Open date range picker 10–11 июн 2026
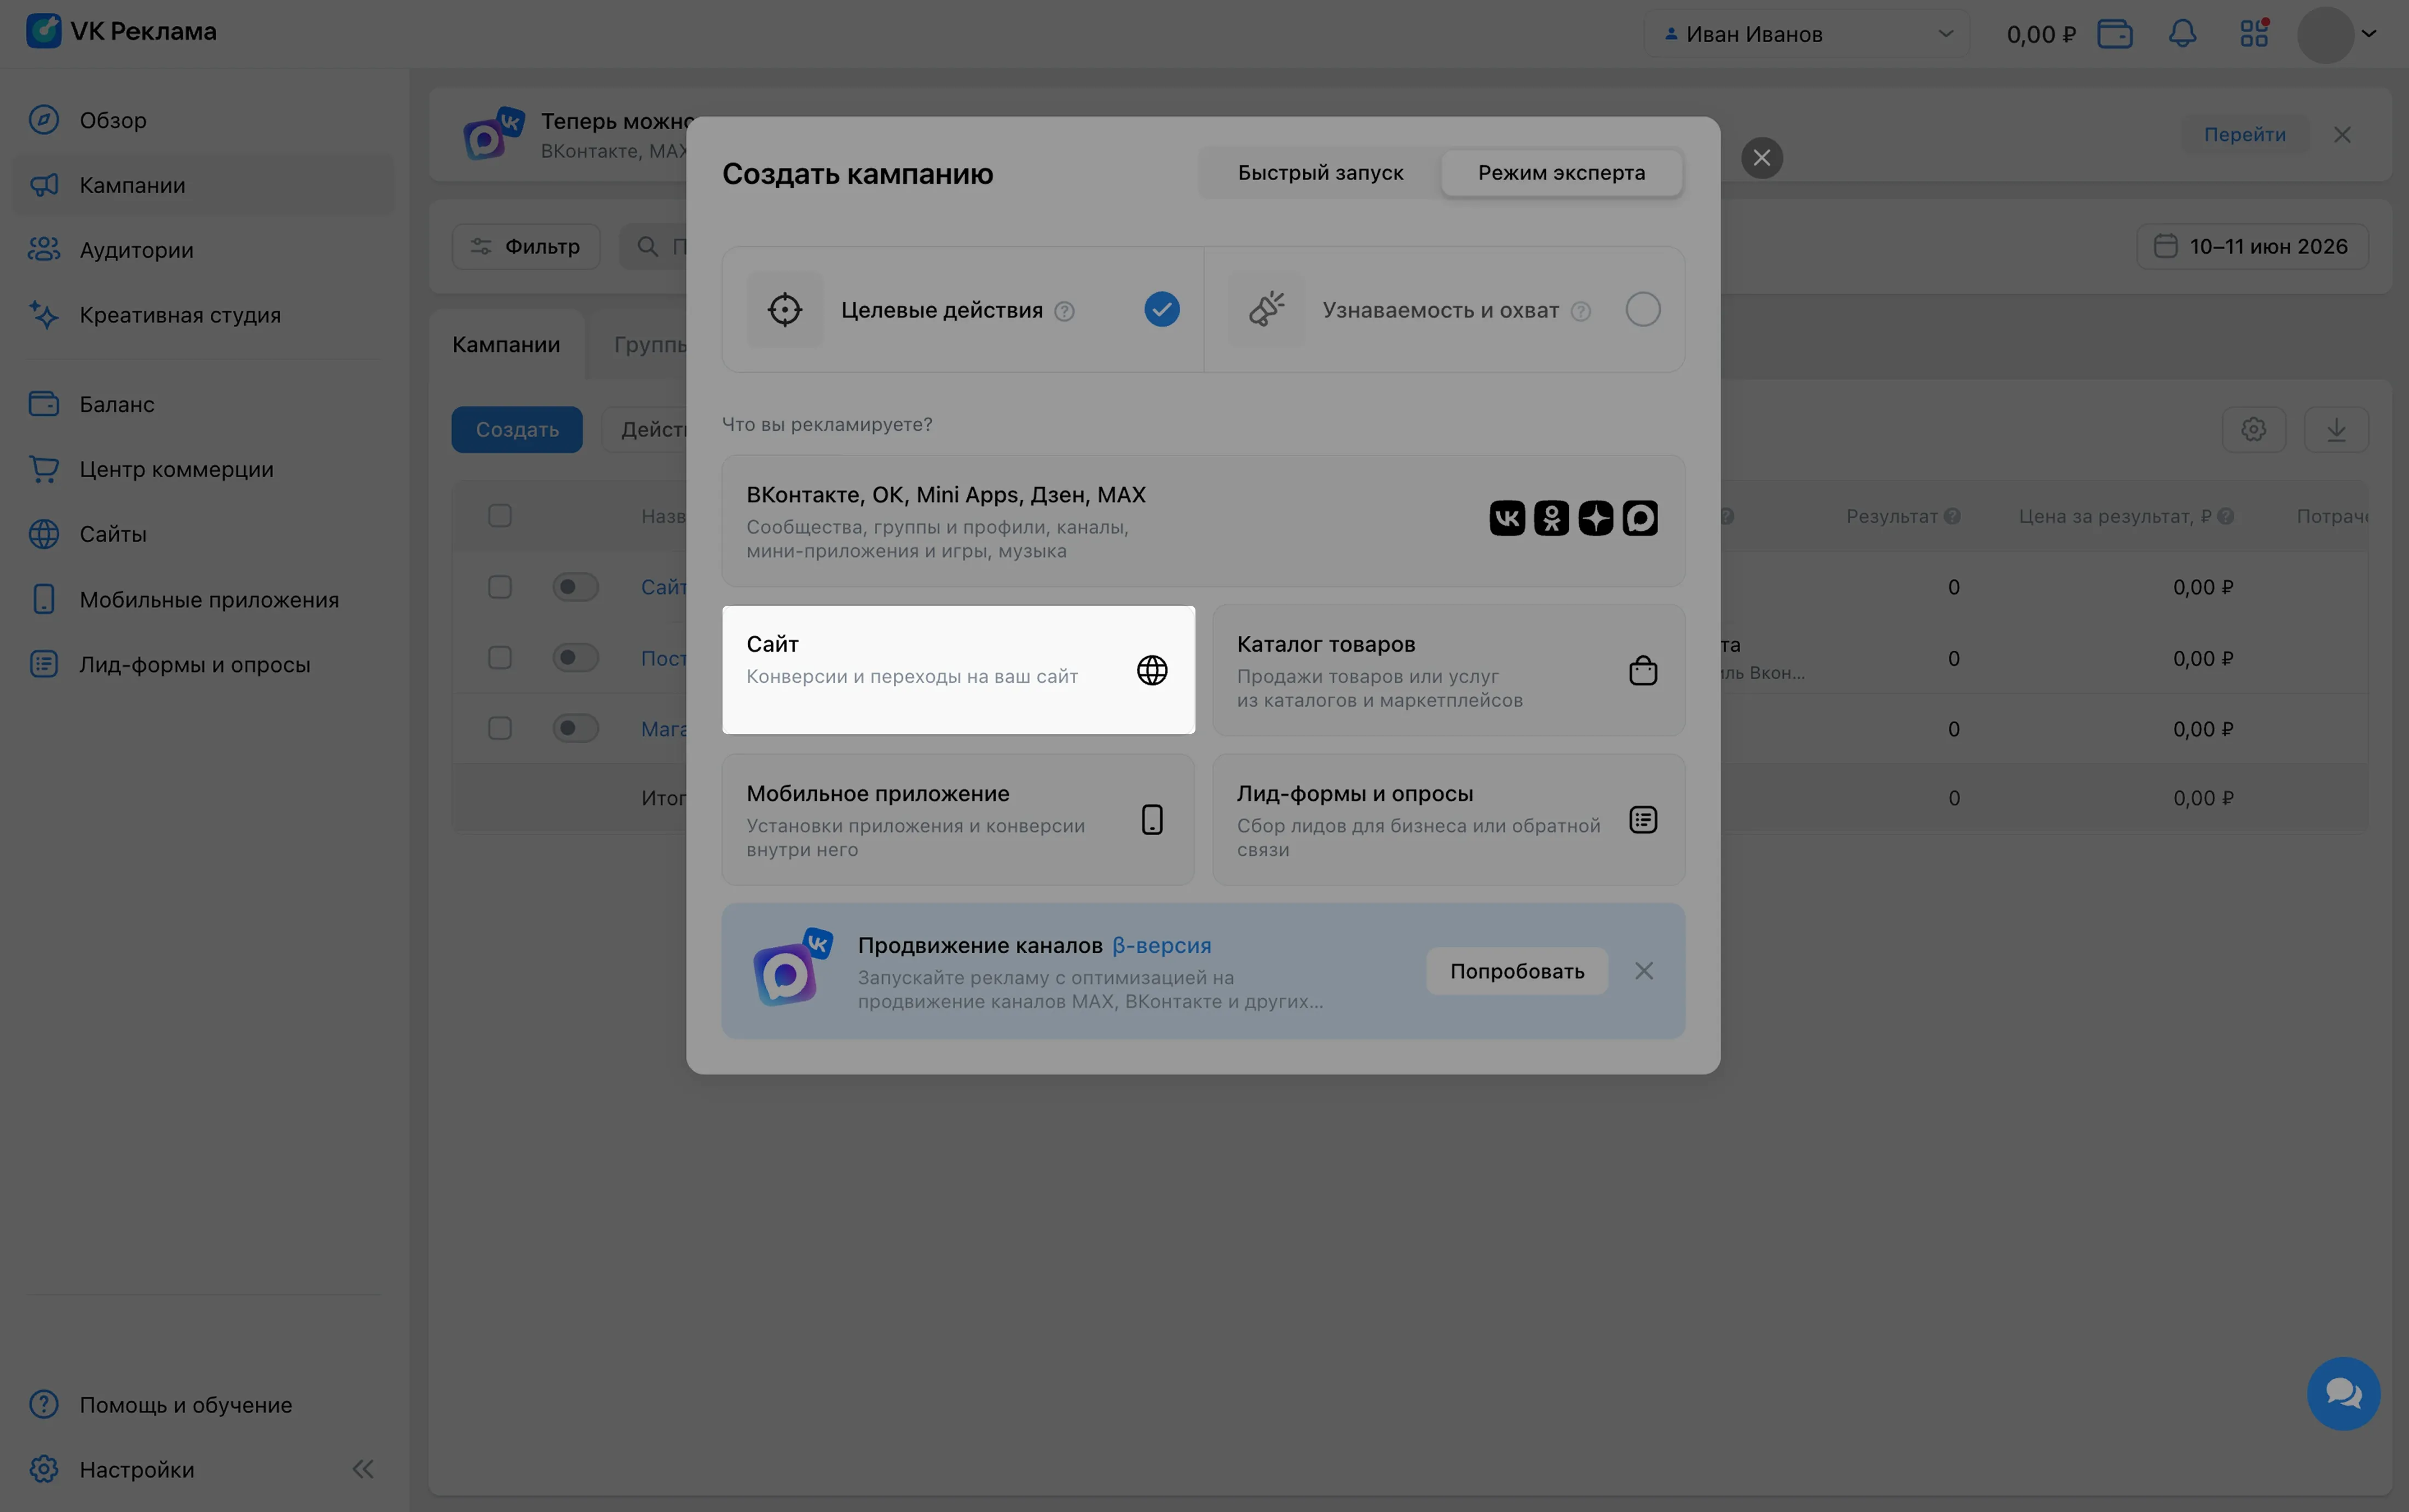 (x=2252, y=246)
